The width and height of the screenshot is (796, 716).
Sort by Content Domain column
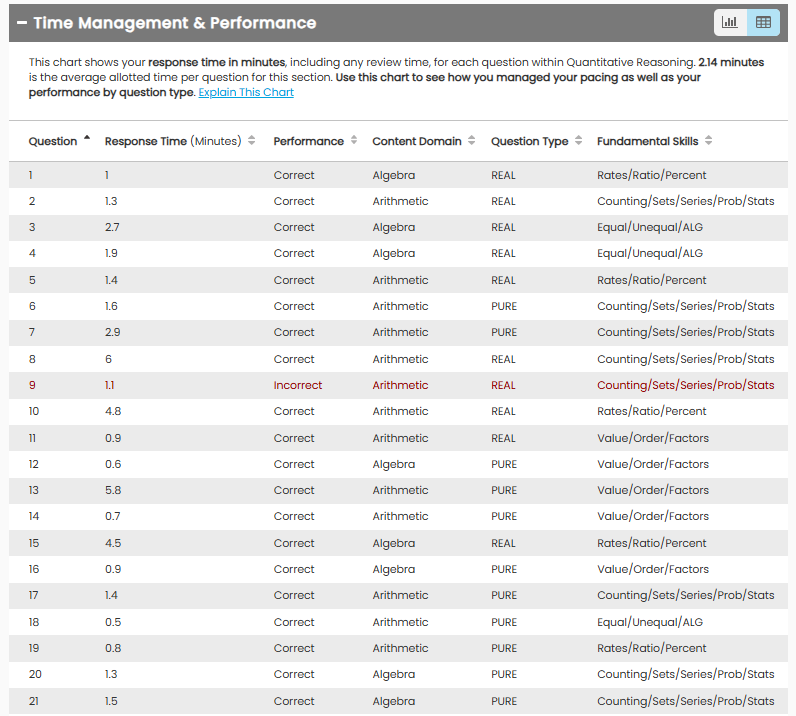click(416, 142)
